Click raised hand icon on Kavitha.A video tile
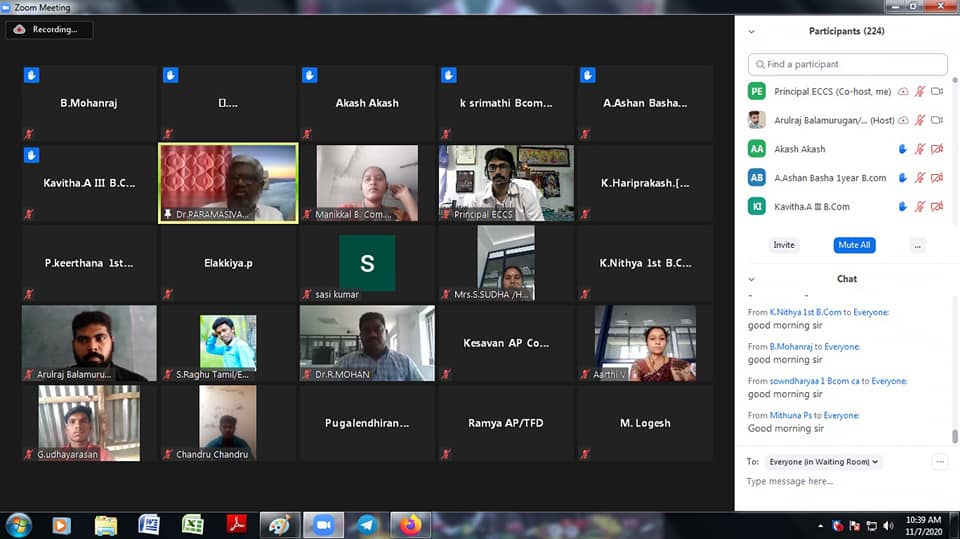Viewport: 960px width, 539px height. pyautogui.click(x=31, y=155)
